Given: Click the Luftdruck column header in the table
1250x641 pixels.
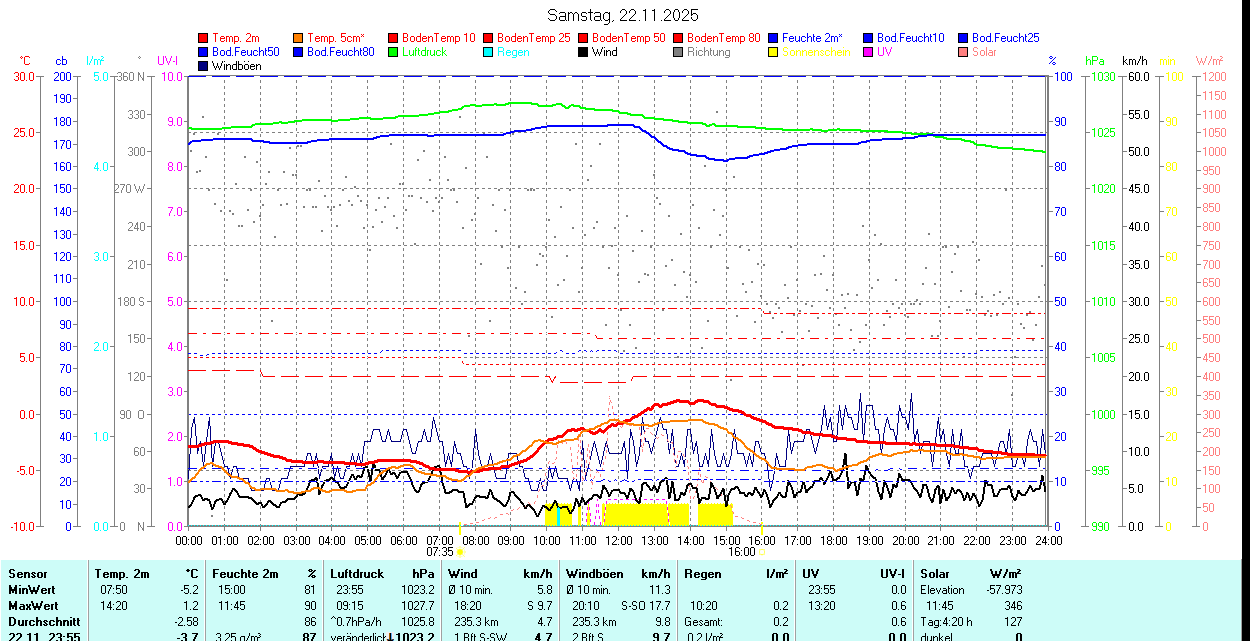Looking at the screenshot, I should (357, 574).
